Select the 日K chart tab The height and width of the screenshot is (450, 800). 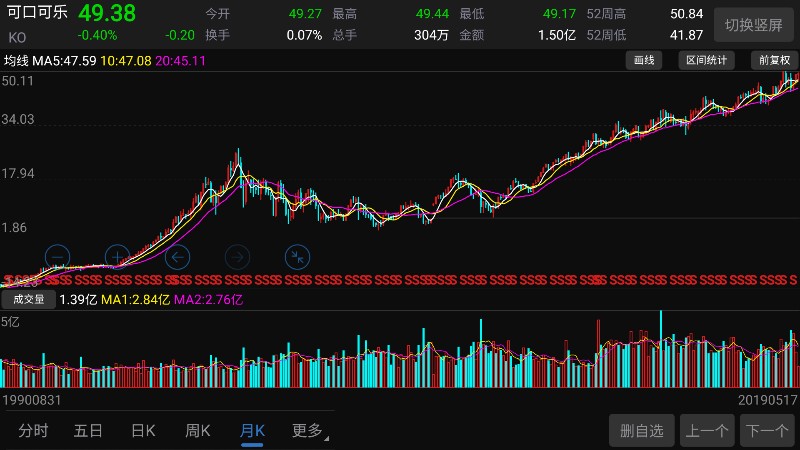143,431
